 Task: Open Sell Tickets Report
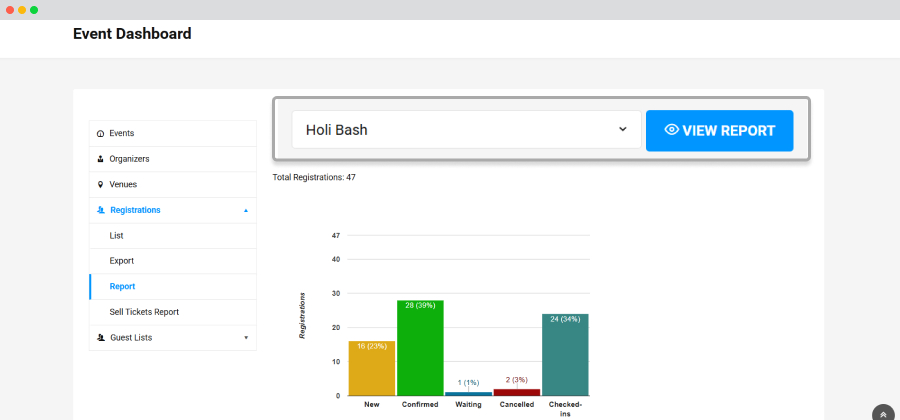[x=173, y=312]
